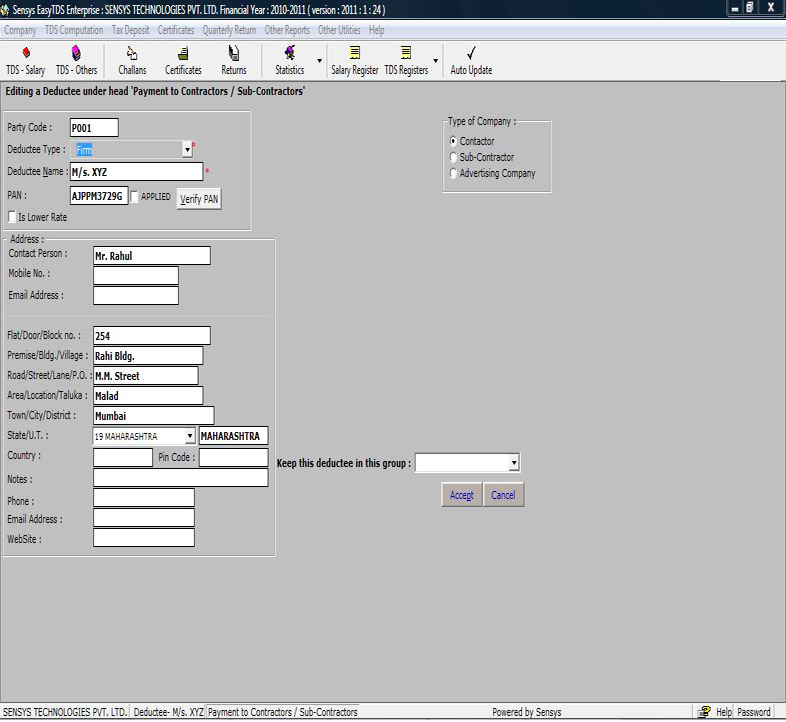The height and width of the screenshot is (722, 786).
Task: Click 'SENSYS TECHNOLOGIES PVT. LTD.' status bar entry
Action: click(x=65, y=712)
